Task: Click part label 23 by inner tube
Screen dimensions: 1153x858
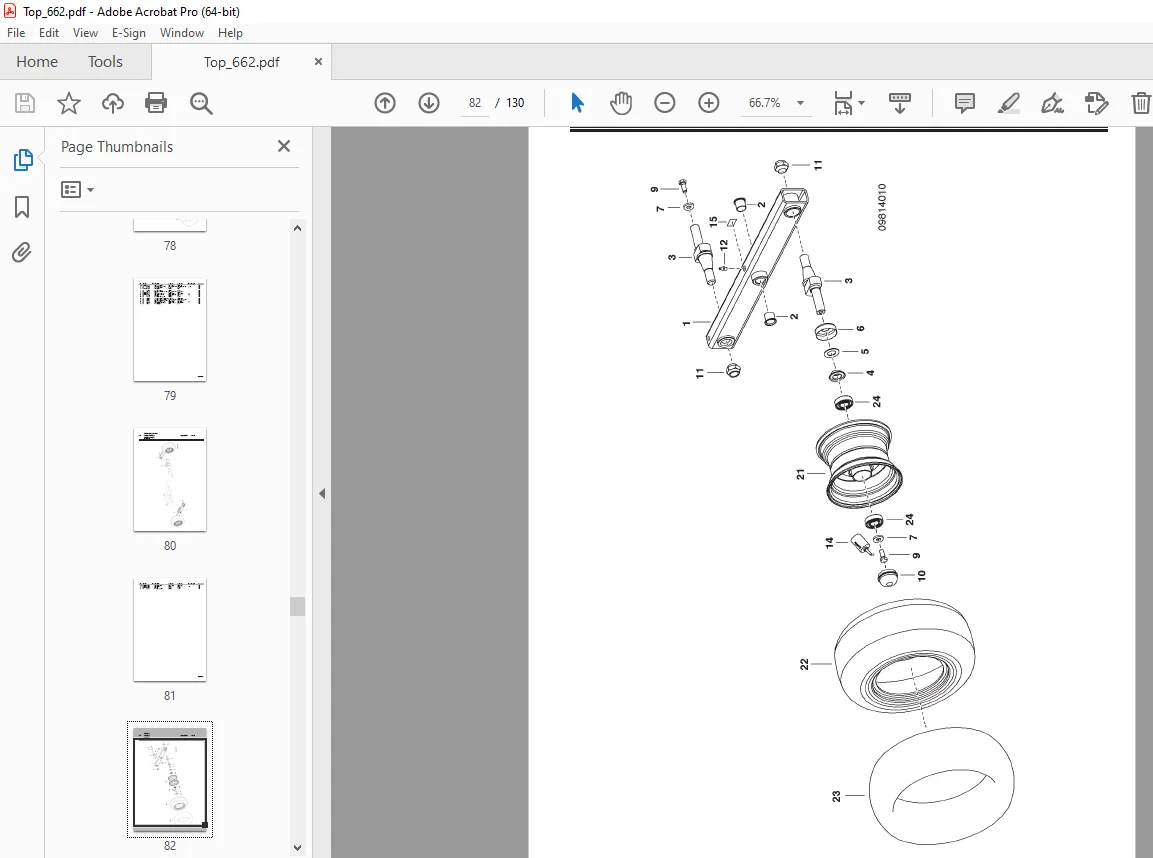Action: (x=836, y=796)
